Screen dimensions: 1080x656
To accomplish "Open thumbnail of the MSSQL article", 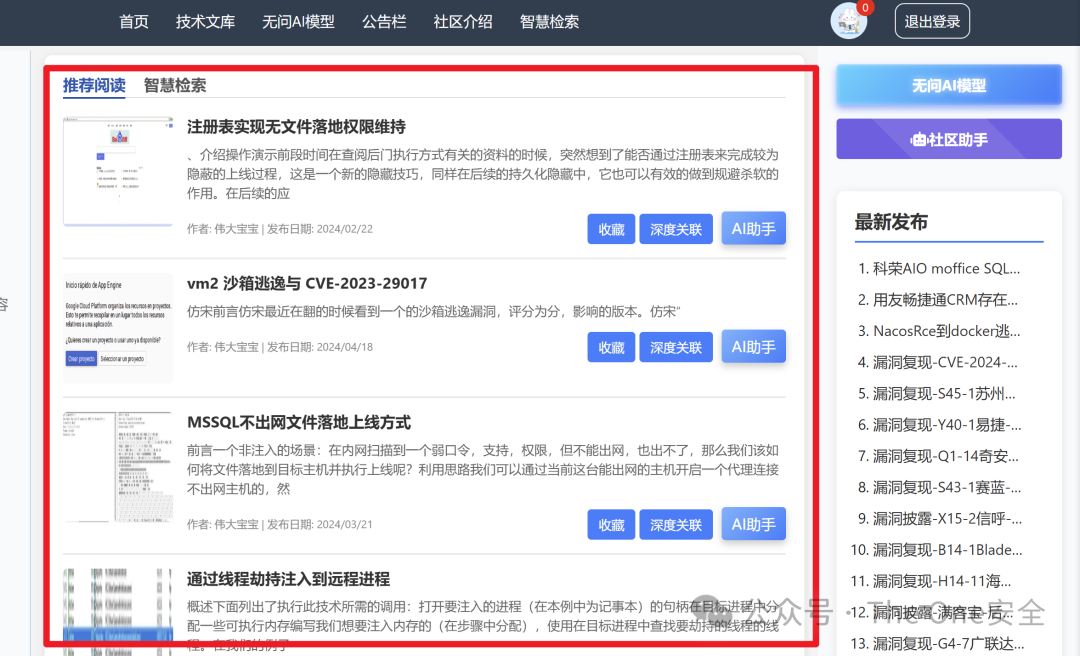I will [x=118, y=467].
